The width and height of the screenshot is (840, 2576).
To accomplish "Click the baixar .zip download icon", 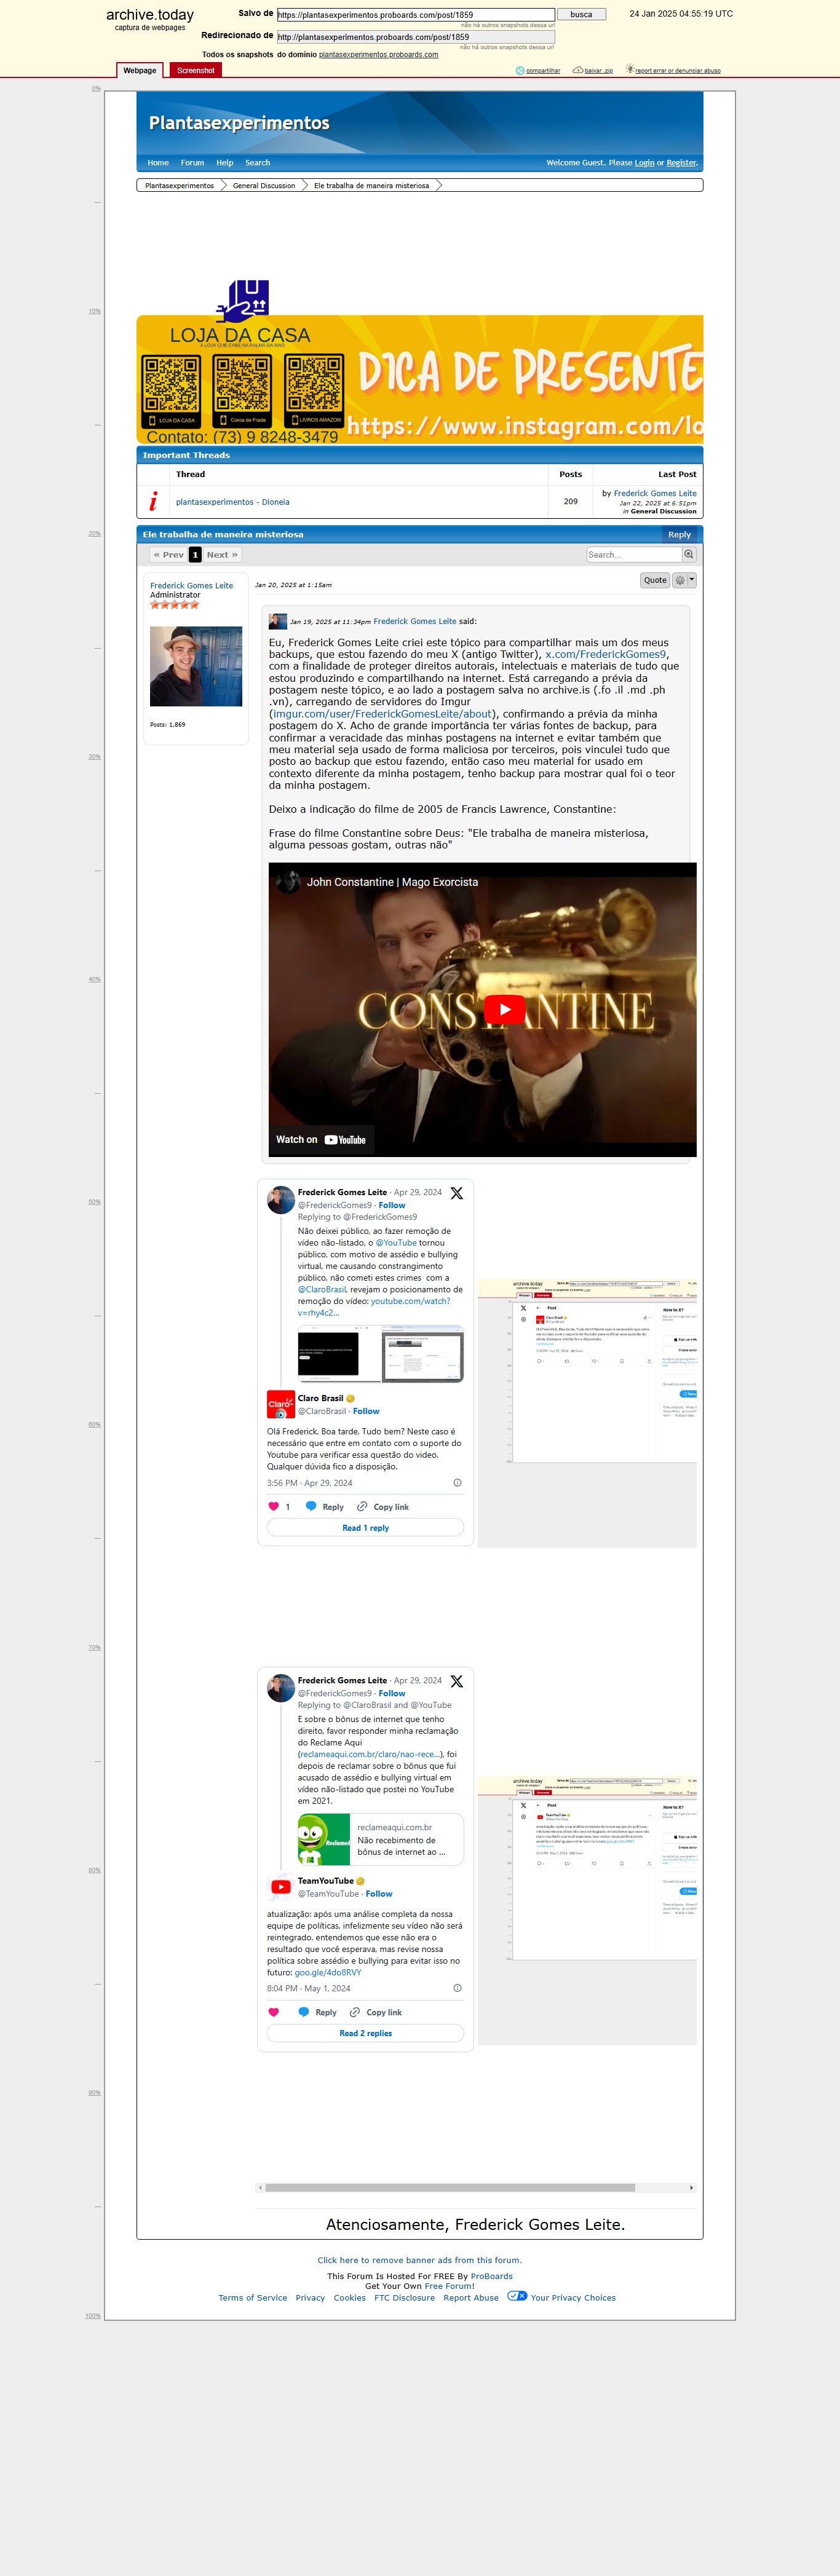I will (x=578, y=70).
